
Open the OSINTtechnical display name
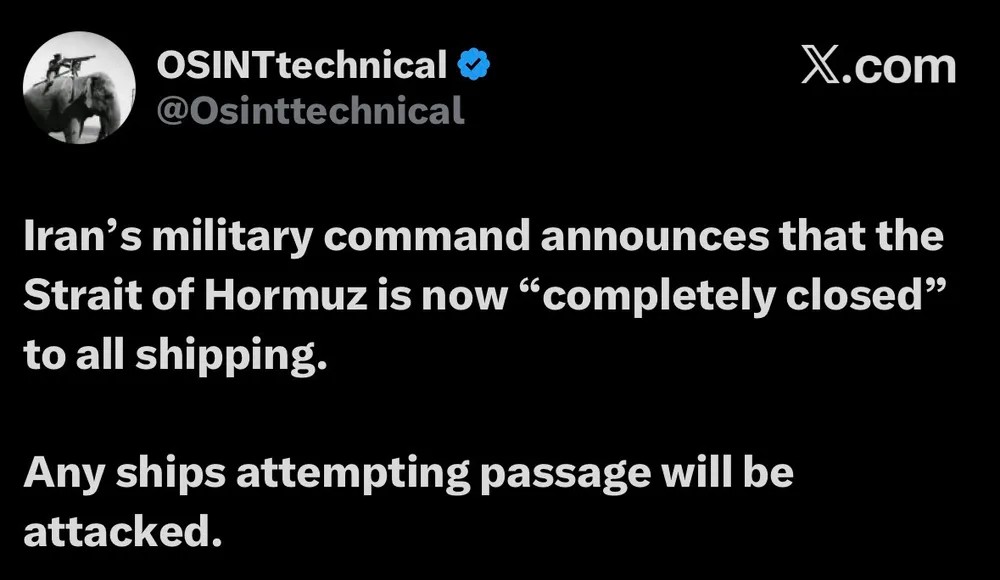coord(302,65)
